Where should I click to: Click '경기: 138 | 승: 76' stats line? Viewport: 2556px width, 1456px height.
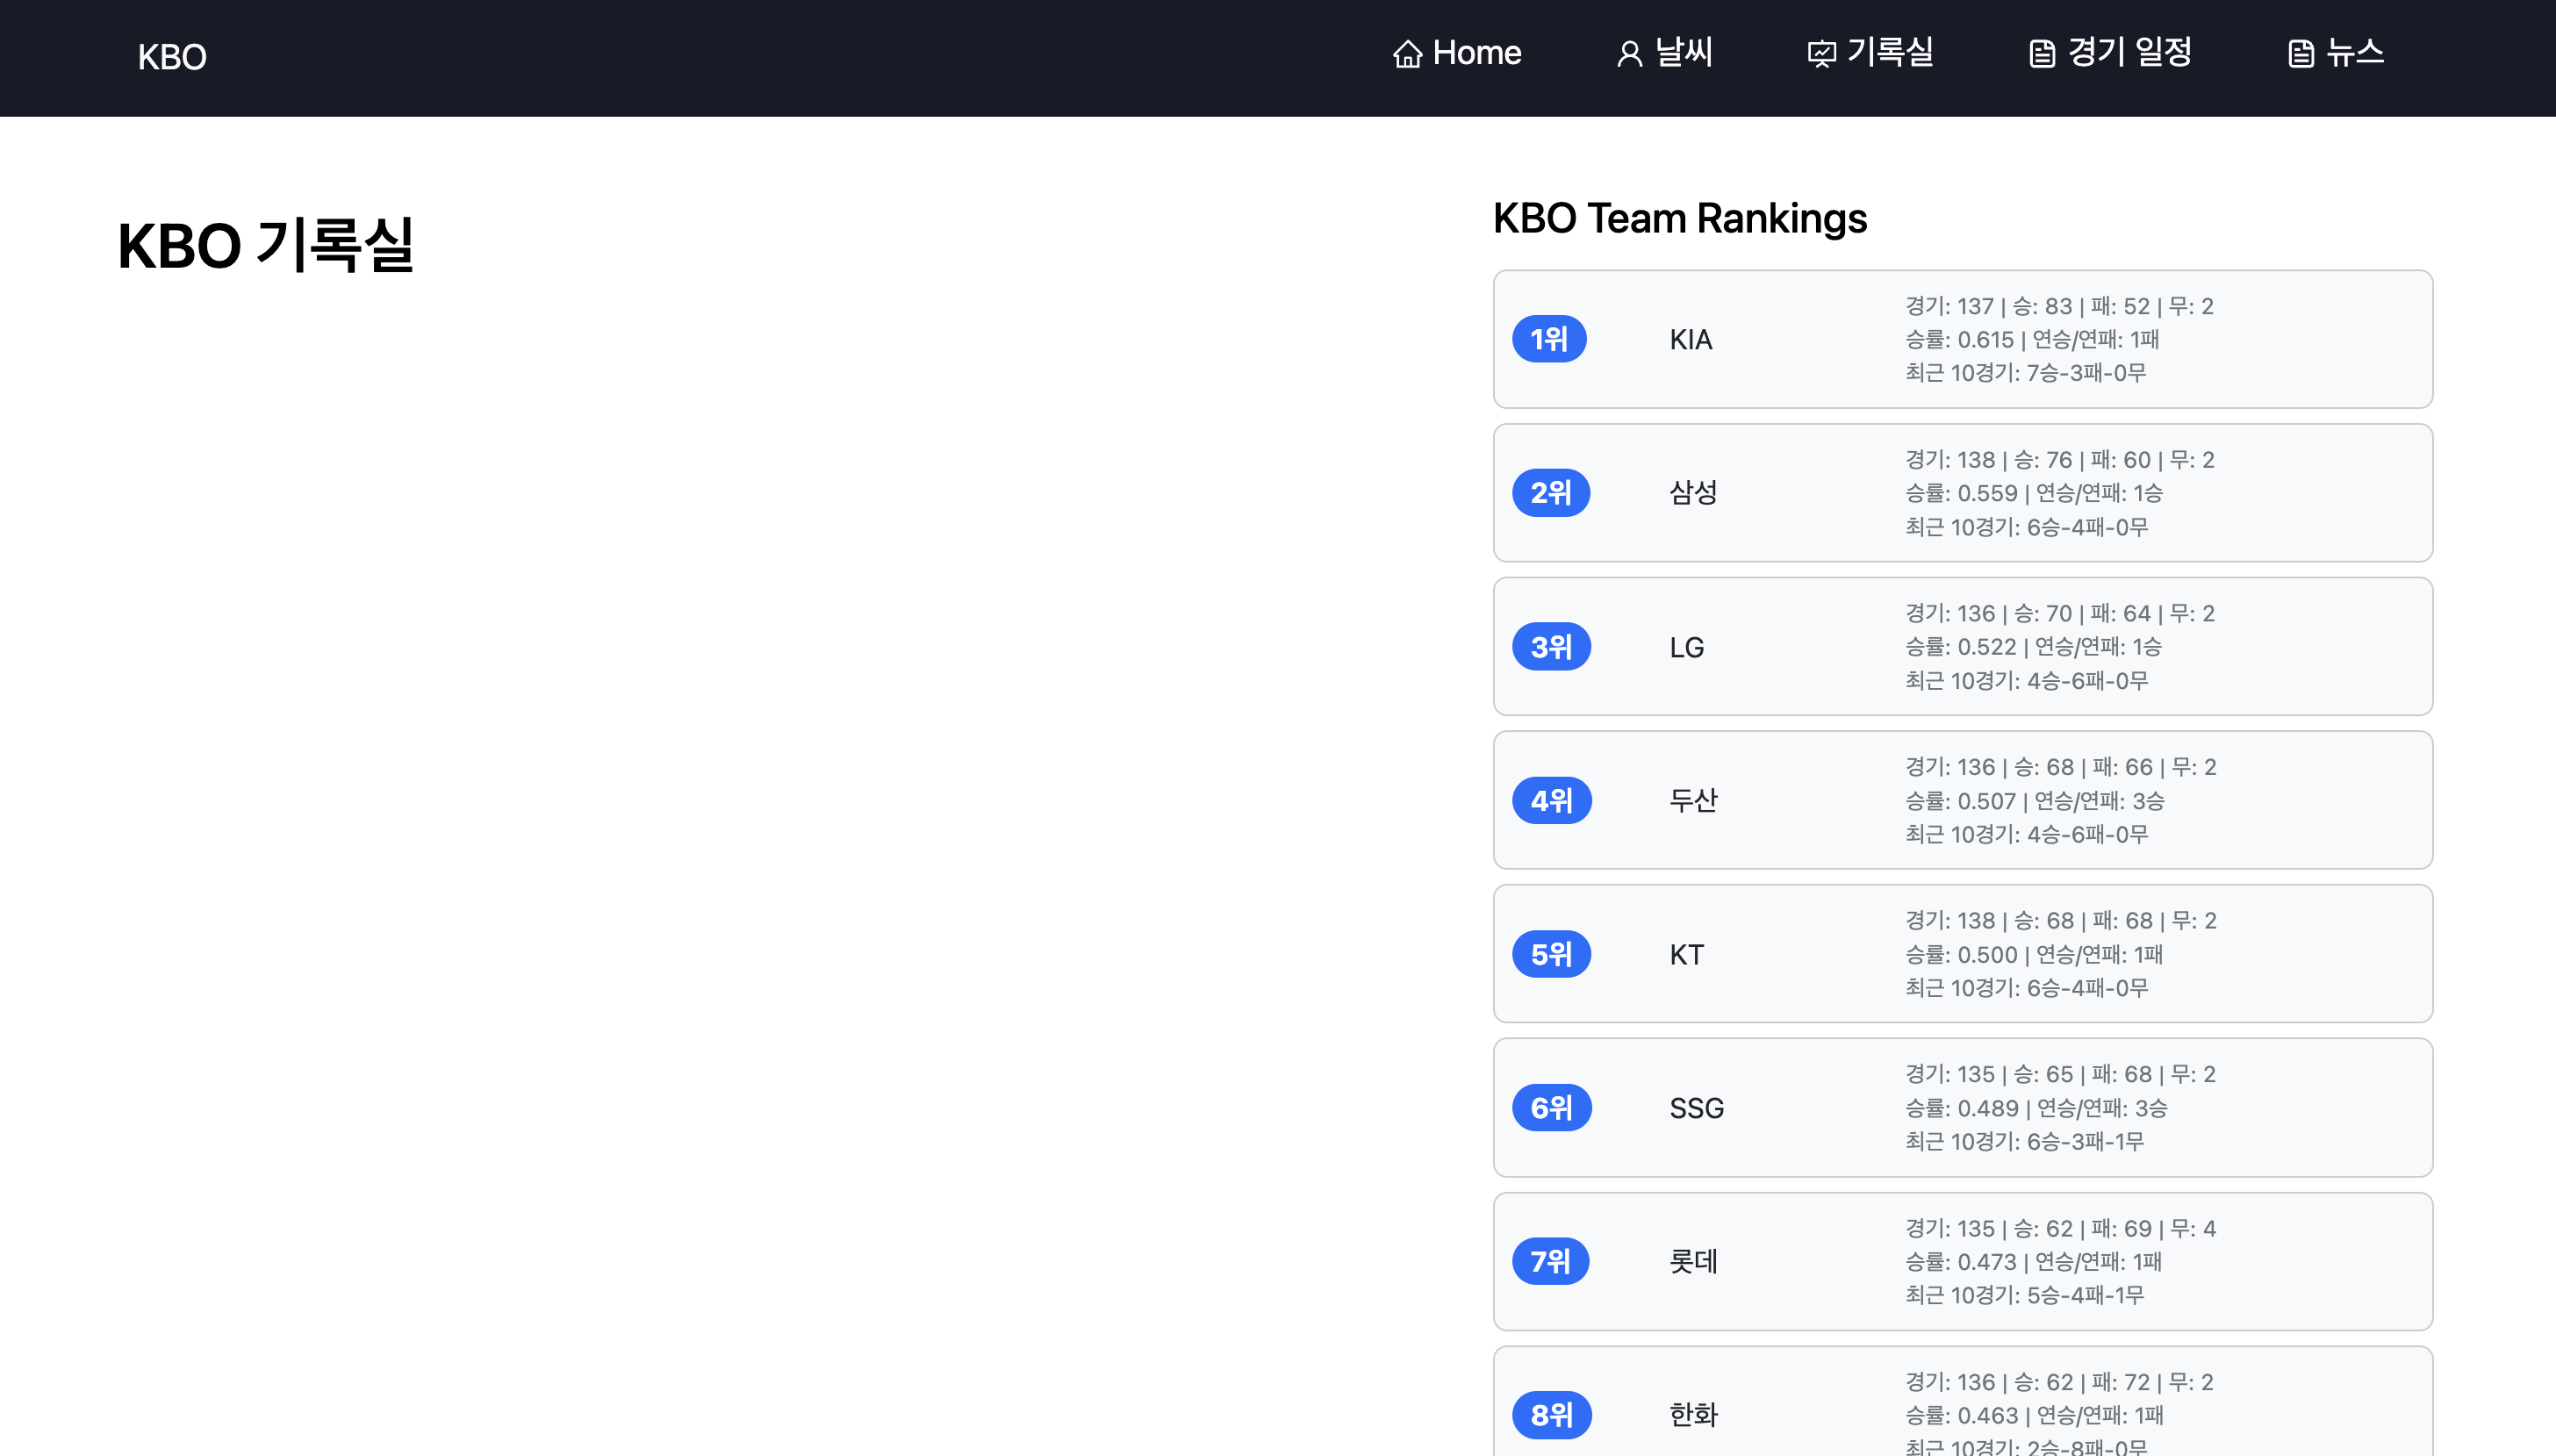click(x=2060, y=460)
